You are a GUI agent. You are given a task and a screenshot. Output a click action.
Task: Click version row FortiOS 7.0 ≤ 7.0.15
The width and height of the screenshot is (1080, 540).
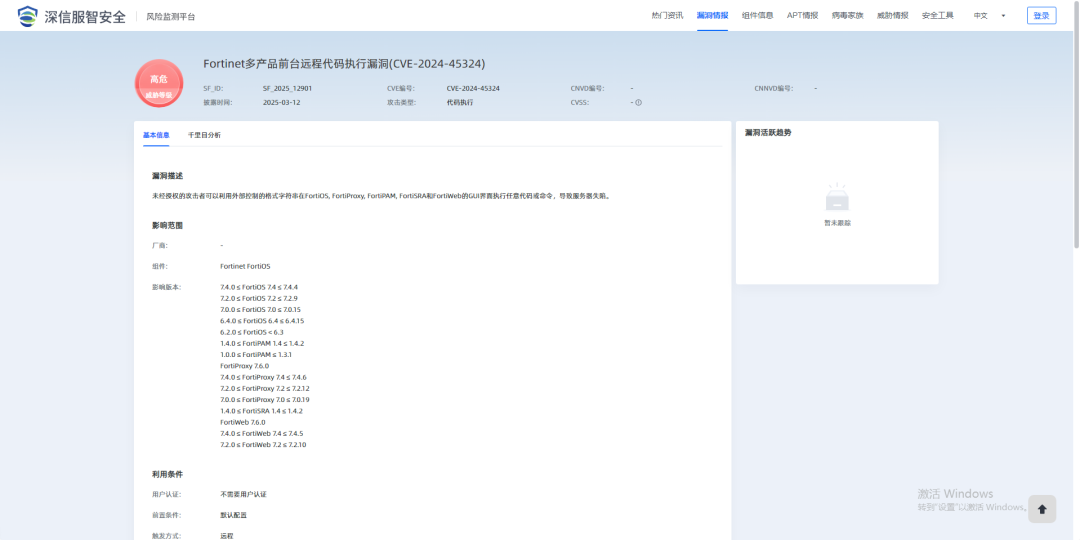pos(260,309)
